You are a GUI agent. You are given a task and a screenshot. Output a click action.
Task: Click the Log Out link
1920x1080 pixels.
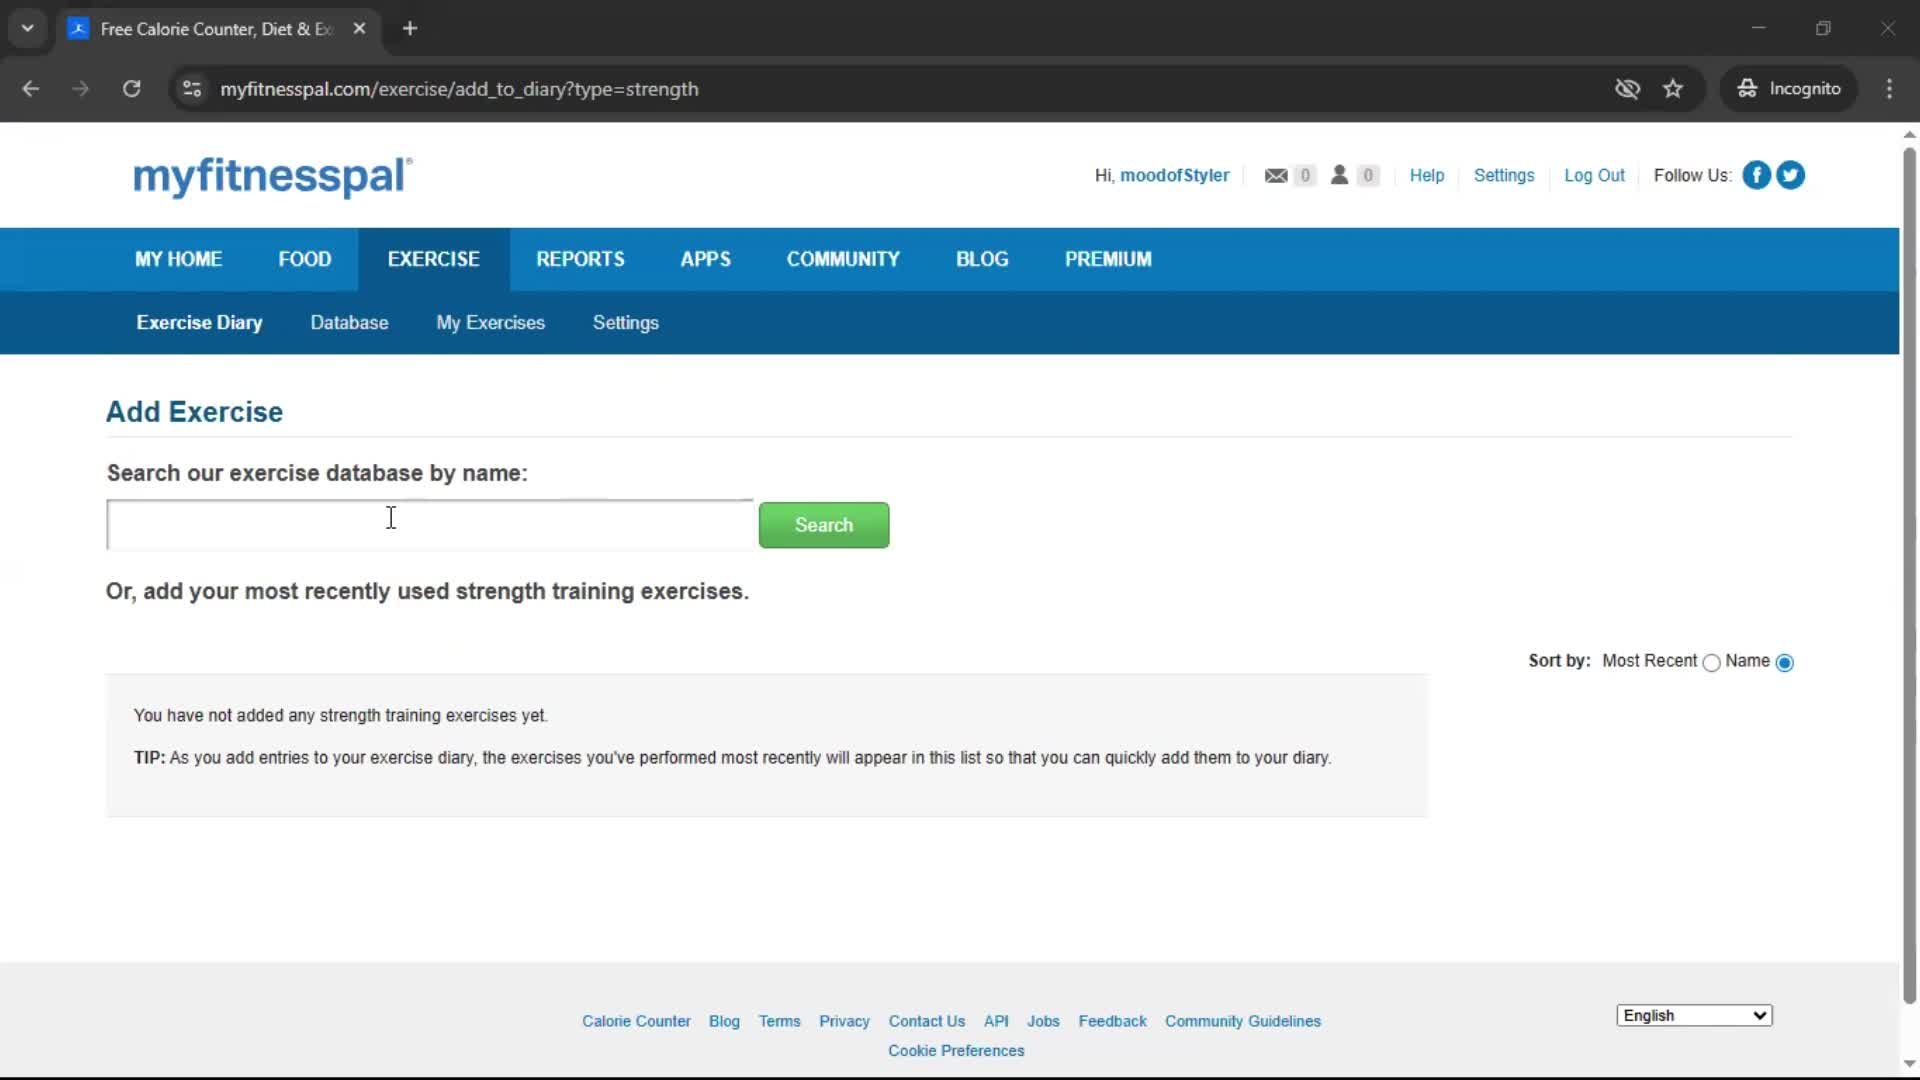tap(1594, 175)
